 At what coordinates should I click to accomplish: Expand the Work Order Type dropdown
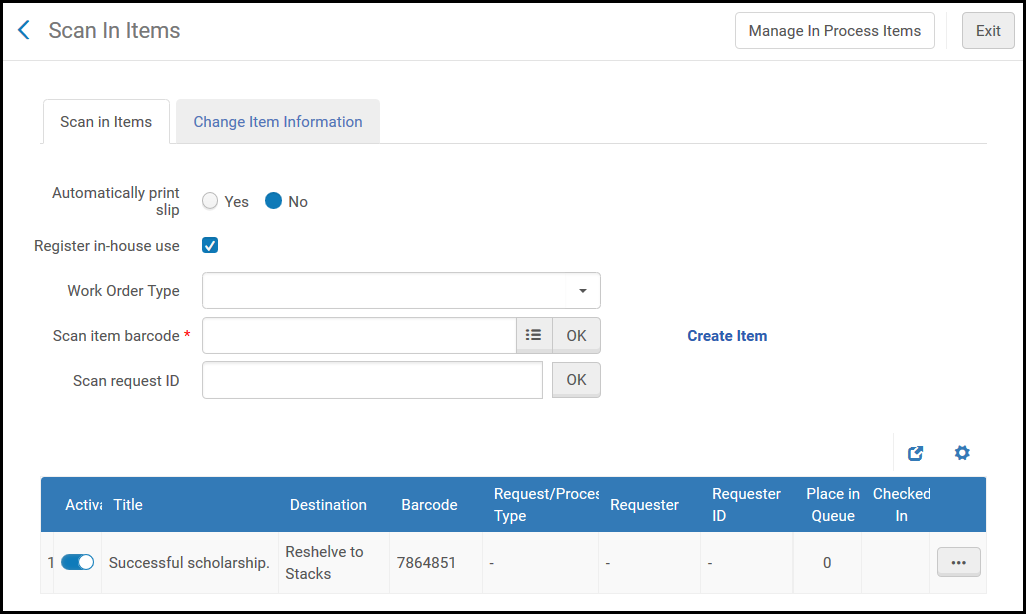(x=401, y=291)
